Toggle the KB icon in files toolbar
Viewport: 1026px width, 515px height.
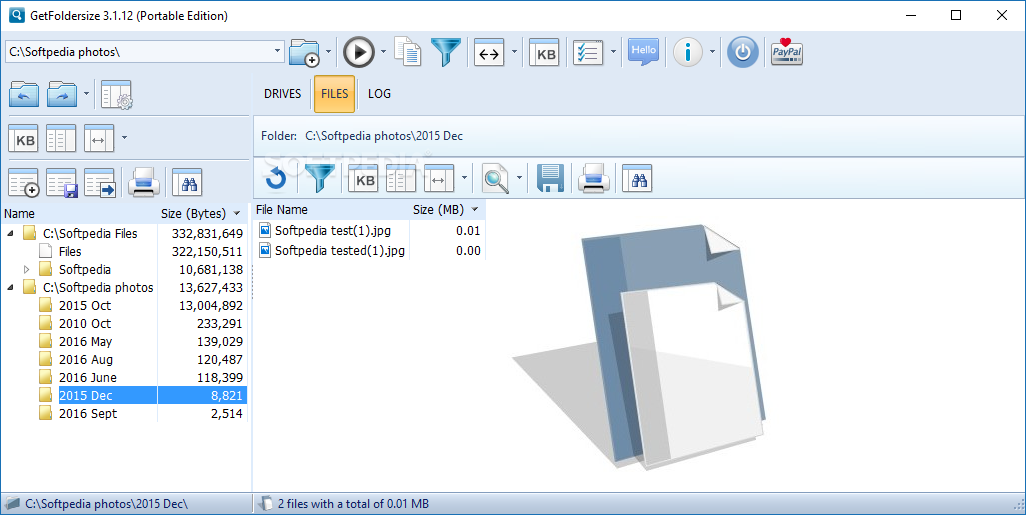[x=363, y=178]
